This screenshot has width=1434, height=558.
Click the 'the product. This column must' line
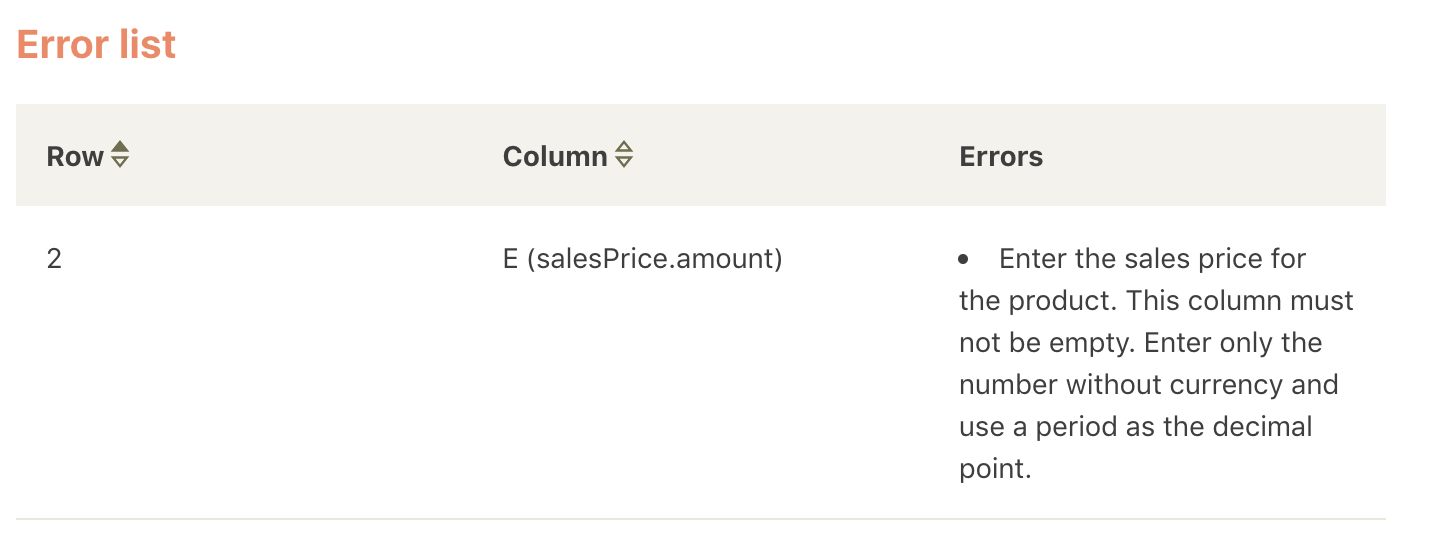point(1156,301)
